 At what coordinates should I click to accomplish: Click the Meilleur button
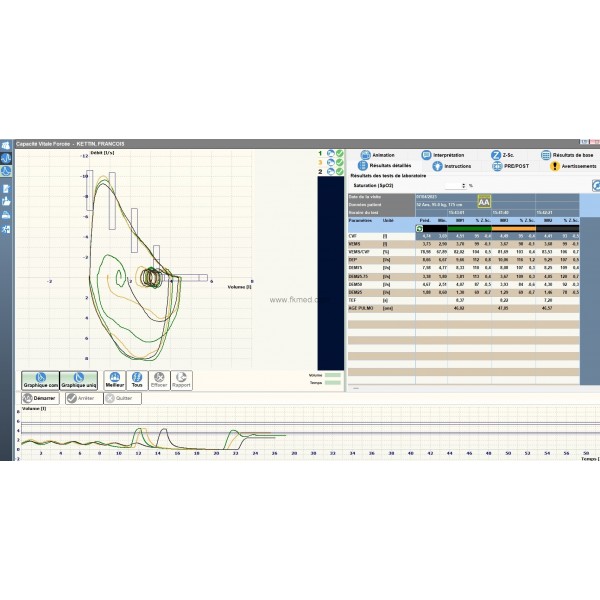point(115,381)
